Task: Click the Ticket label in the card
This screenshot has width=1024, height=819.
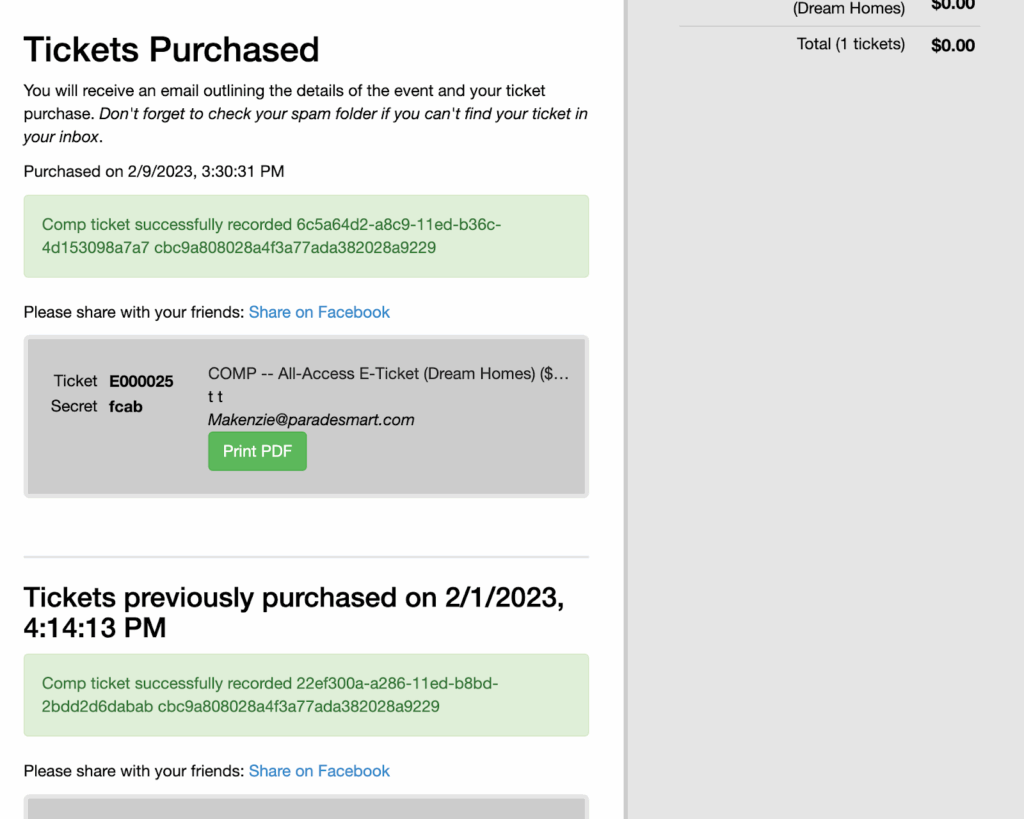Action: 76,381
